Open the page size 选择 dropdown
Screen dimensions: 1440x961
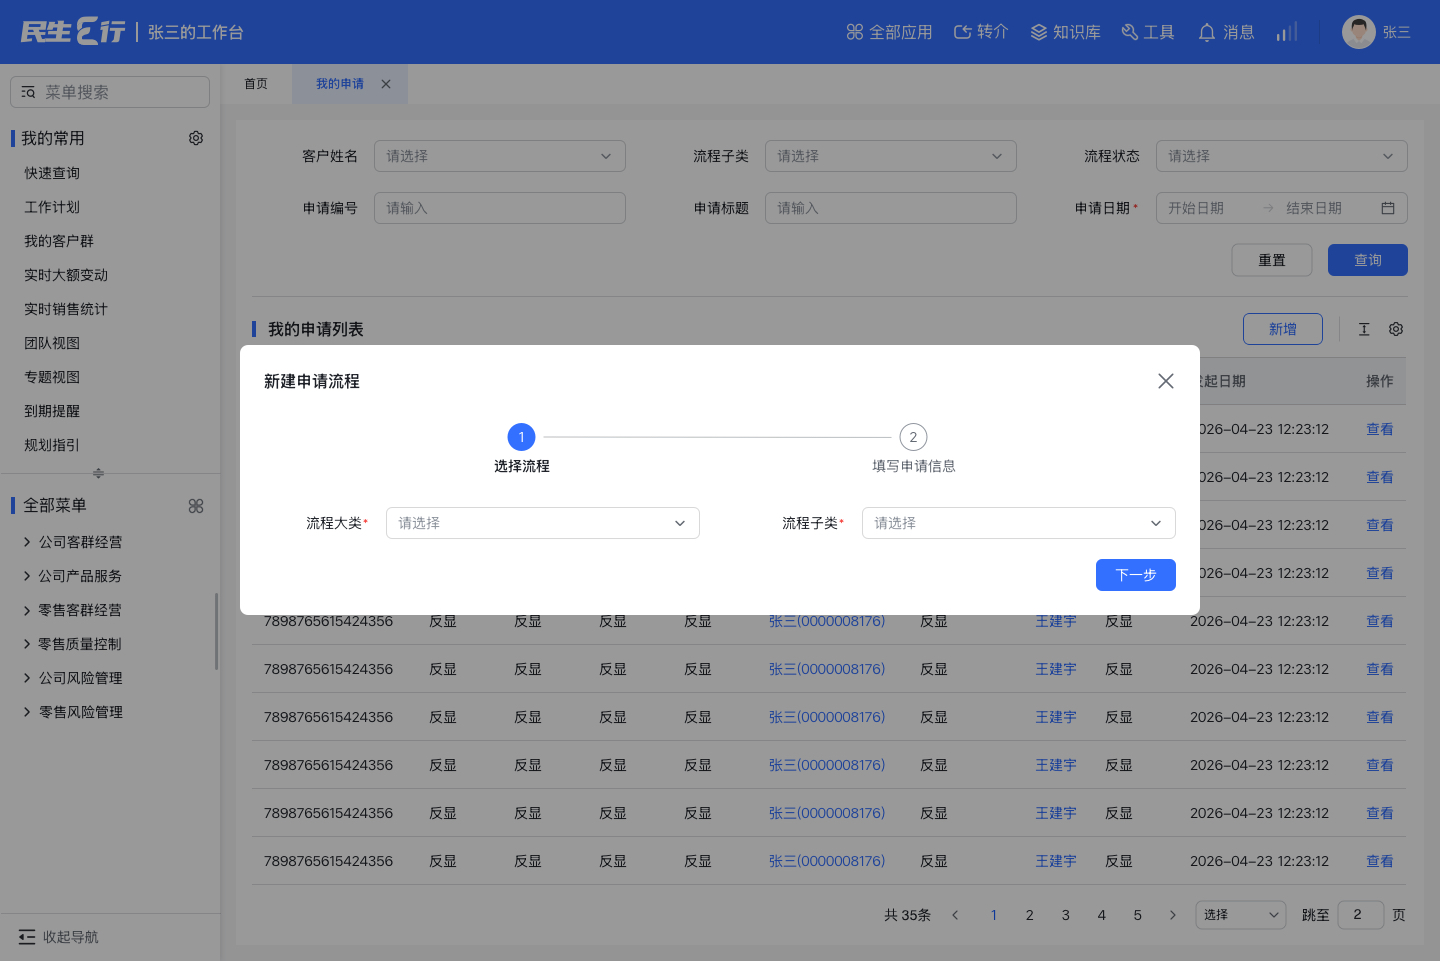1241,915
